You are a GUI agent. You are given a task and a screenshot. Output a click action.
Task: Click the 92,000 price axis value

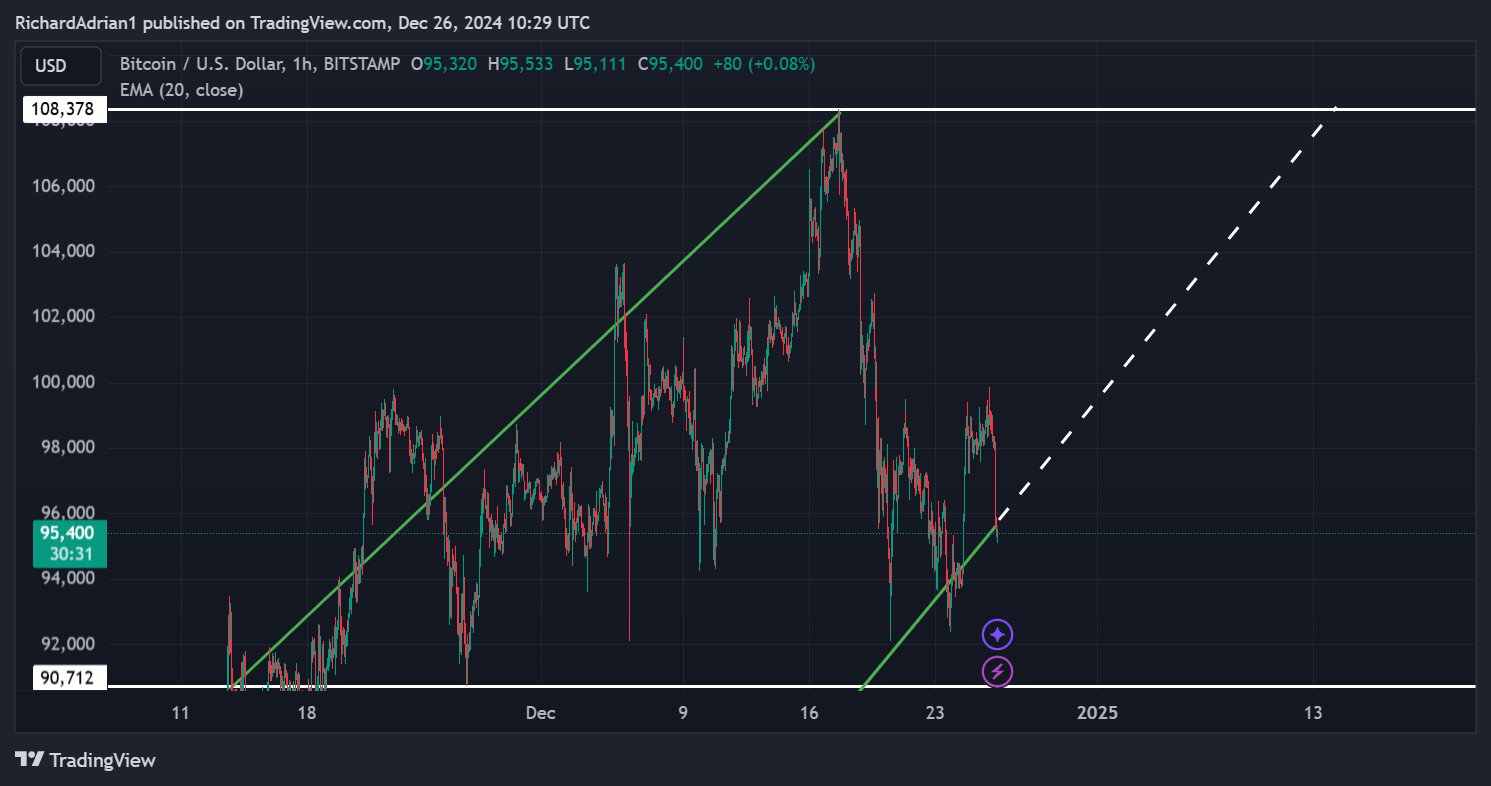point(67,643)
